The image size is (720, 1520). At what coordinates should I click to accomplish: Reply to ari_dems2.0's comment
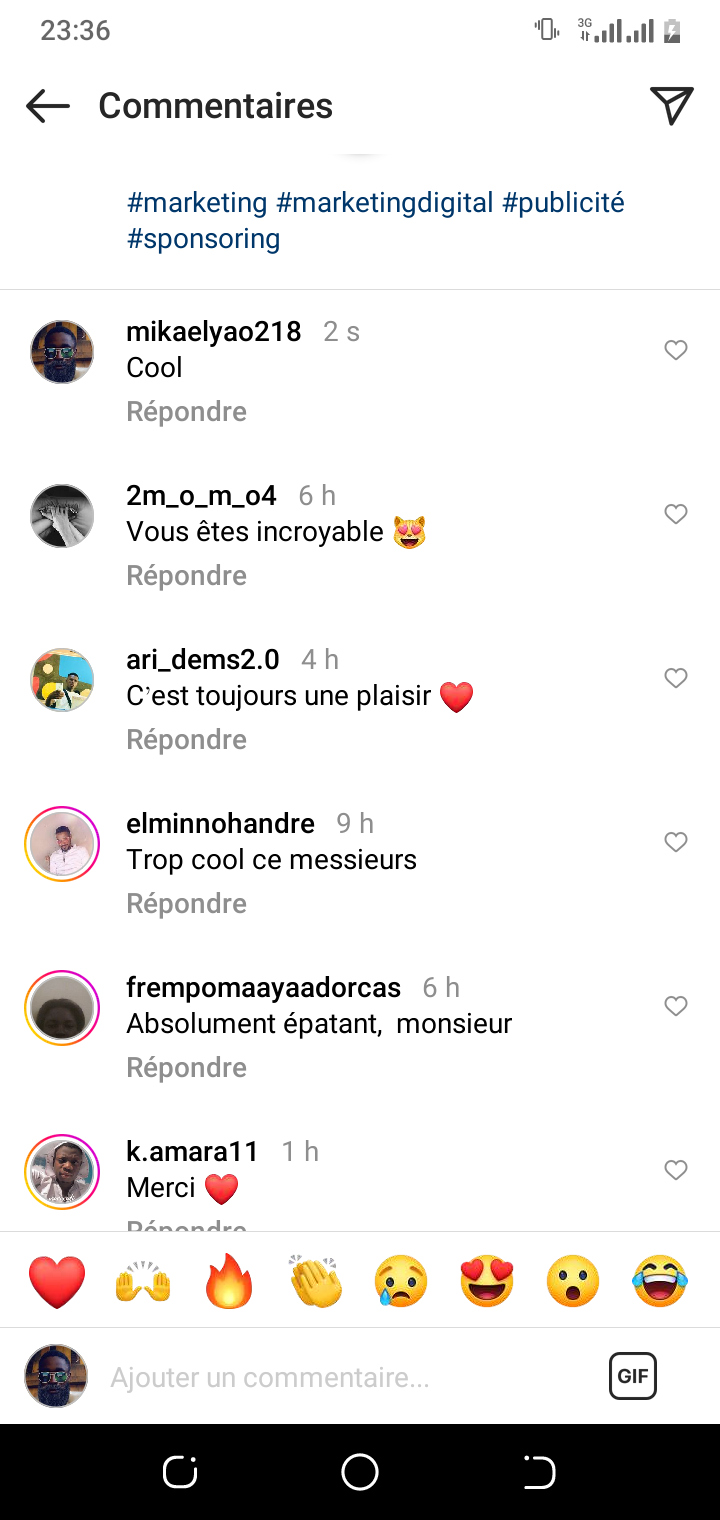tap(186, 740)
